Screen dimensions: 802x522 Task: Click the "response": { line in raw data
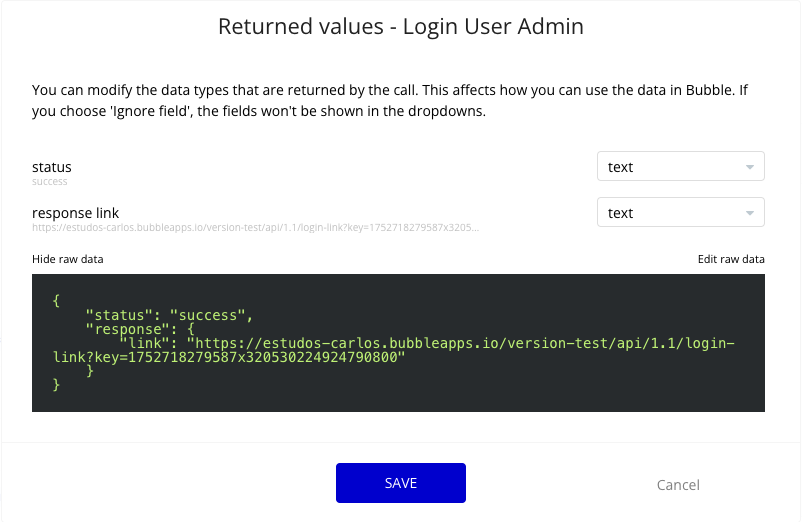coord(141,329)
